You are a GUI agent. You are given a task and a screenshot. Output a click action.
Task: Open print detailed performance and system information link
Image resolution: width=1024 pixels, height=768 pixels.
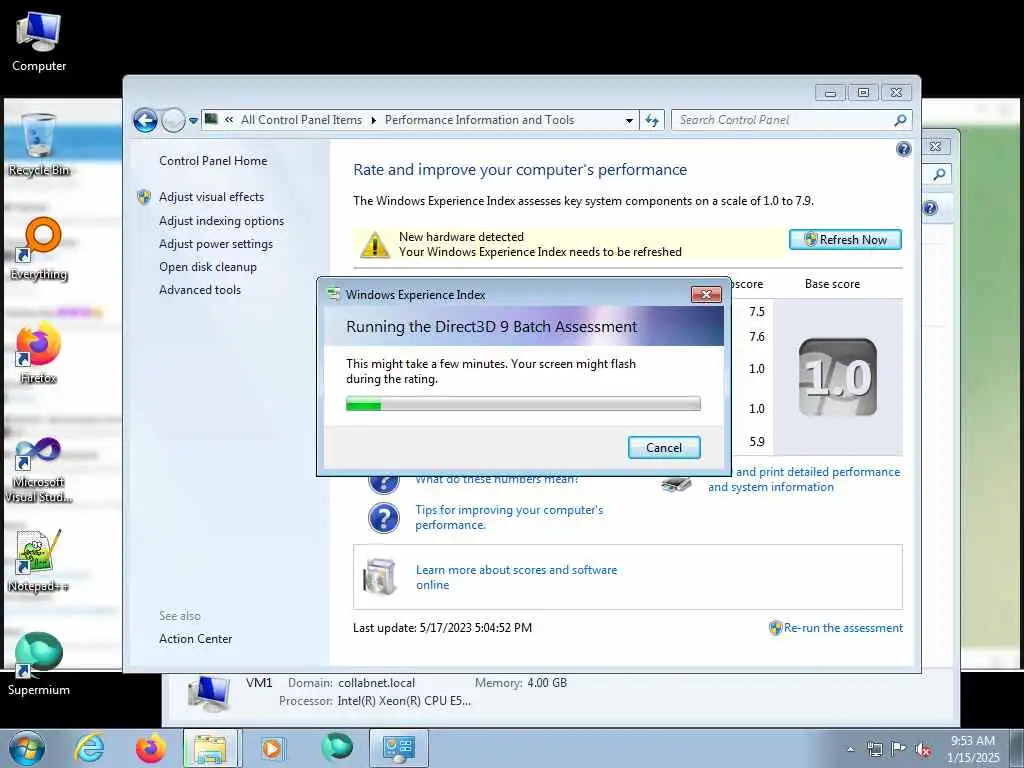[804, 479]
